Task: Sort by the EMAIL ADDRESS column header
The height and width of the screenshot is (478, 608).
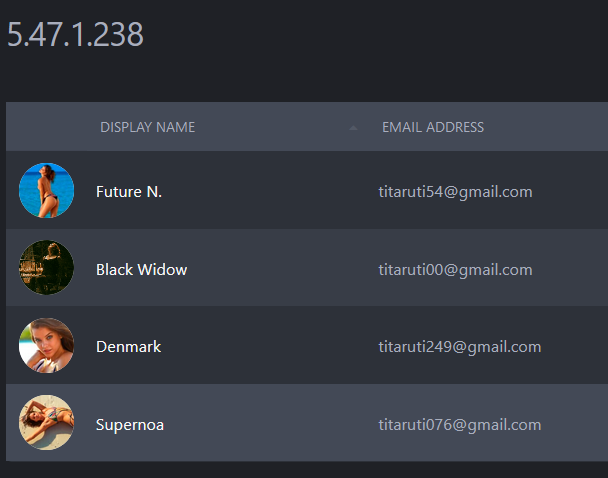Action: pyautogui.click(x=432, y=127)
